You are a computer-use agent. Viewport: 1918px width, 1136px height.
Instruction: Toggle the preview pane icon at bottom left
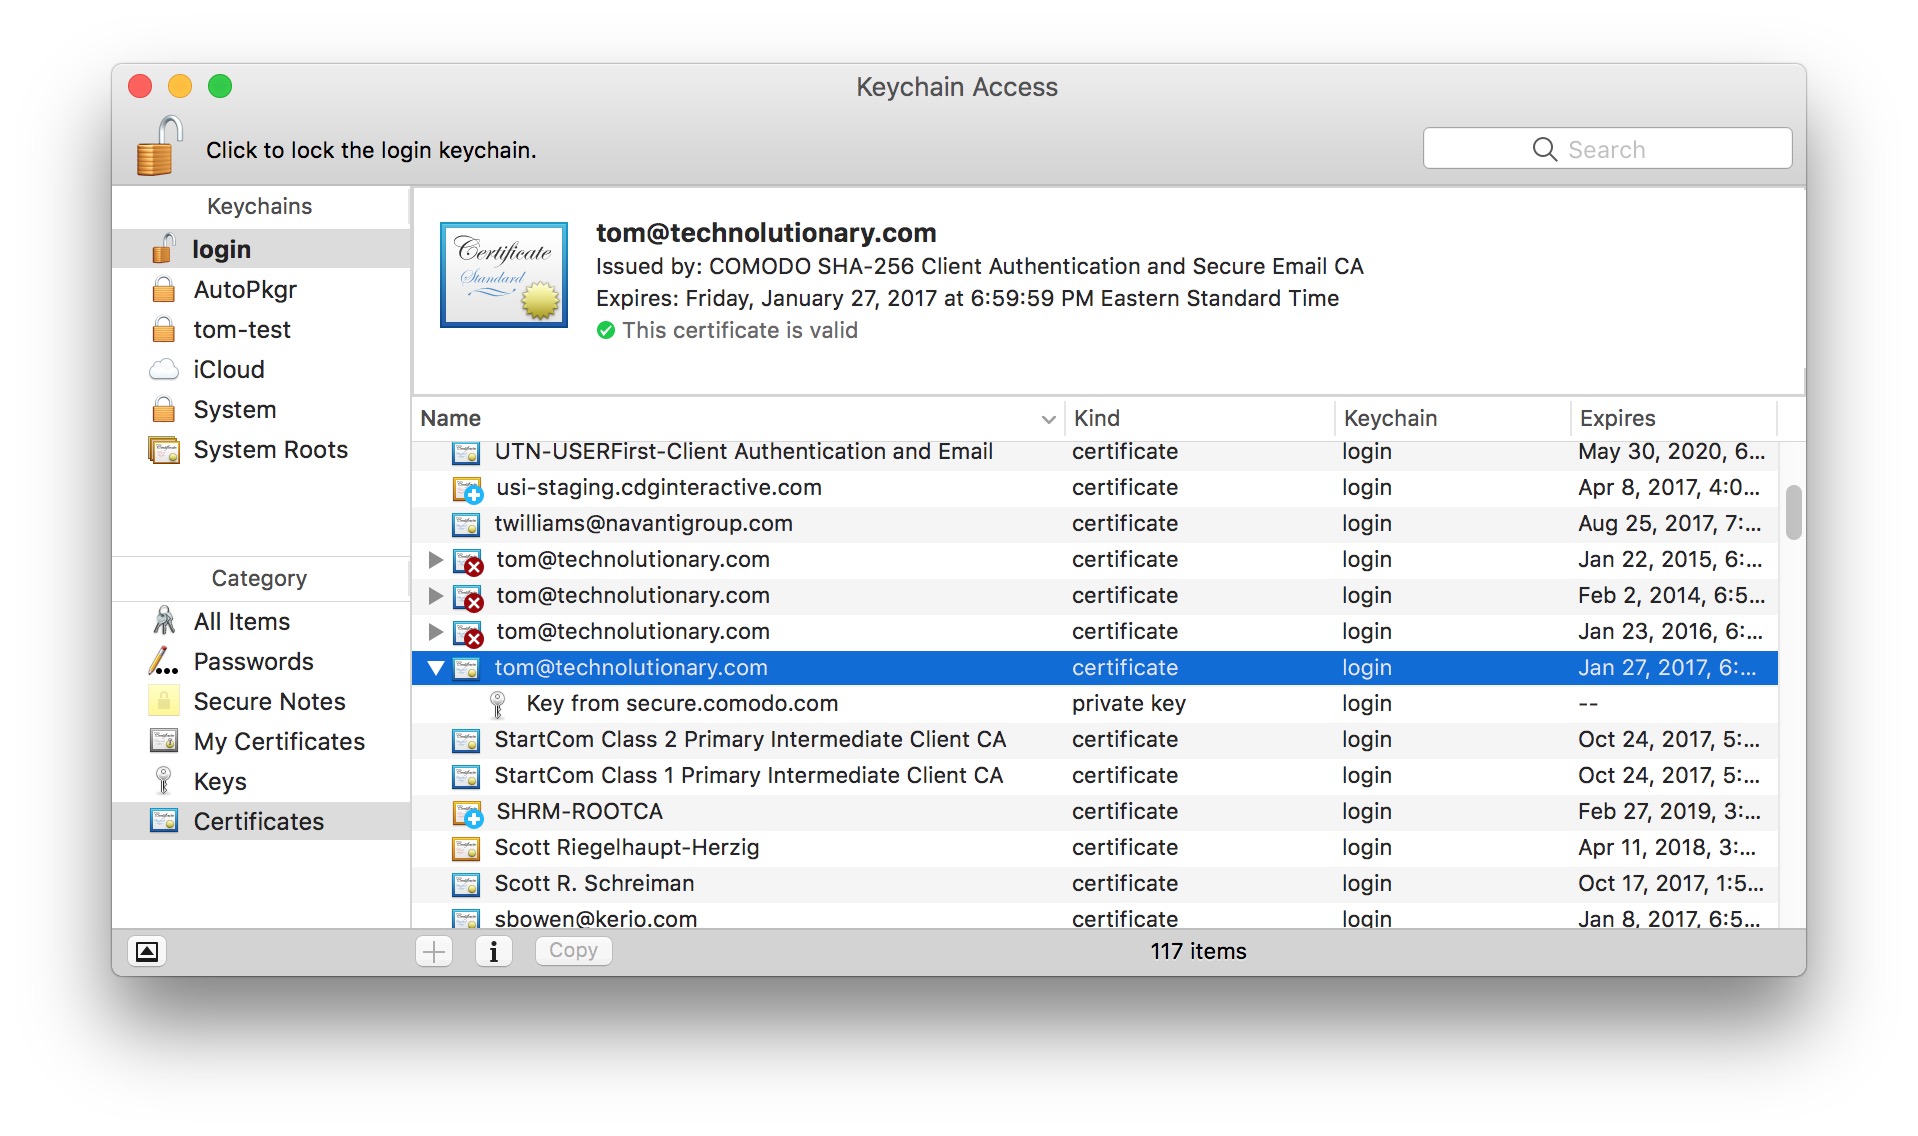pos(147,951)
